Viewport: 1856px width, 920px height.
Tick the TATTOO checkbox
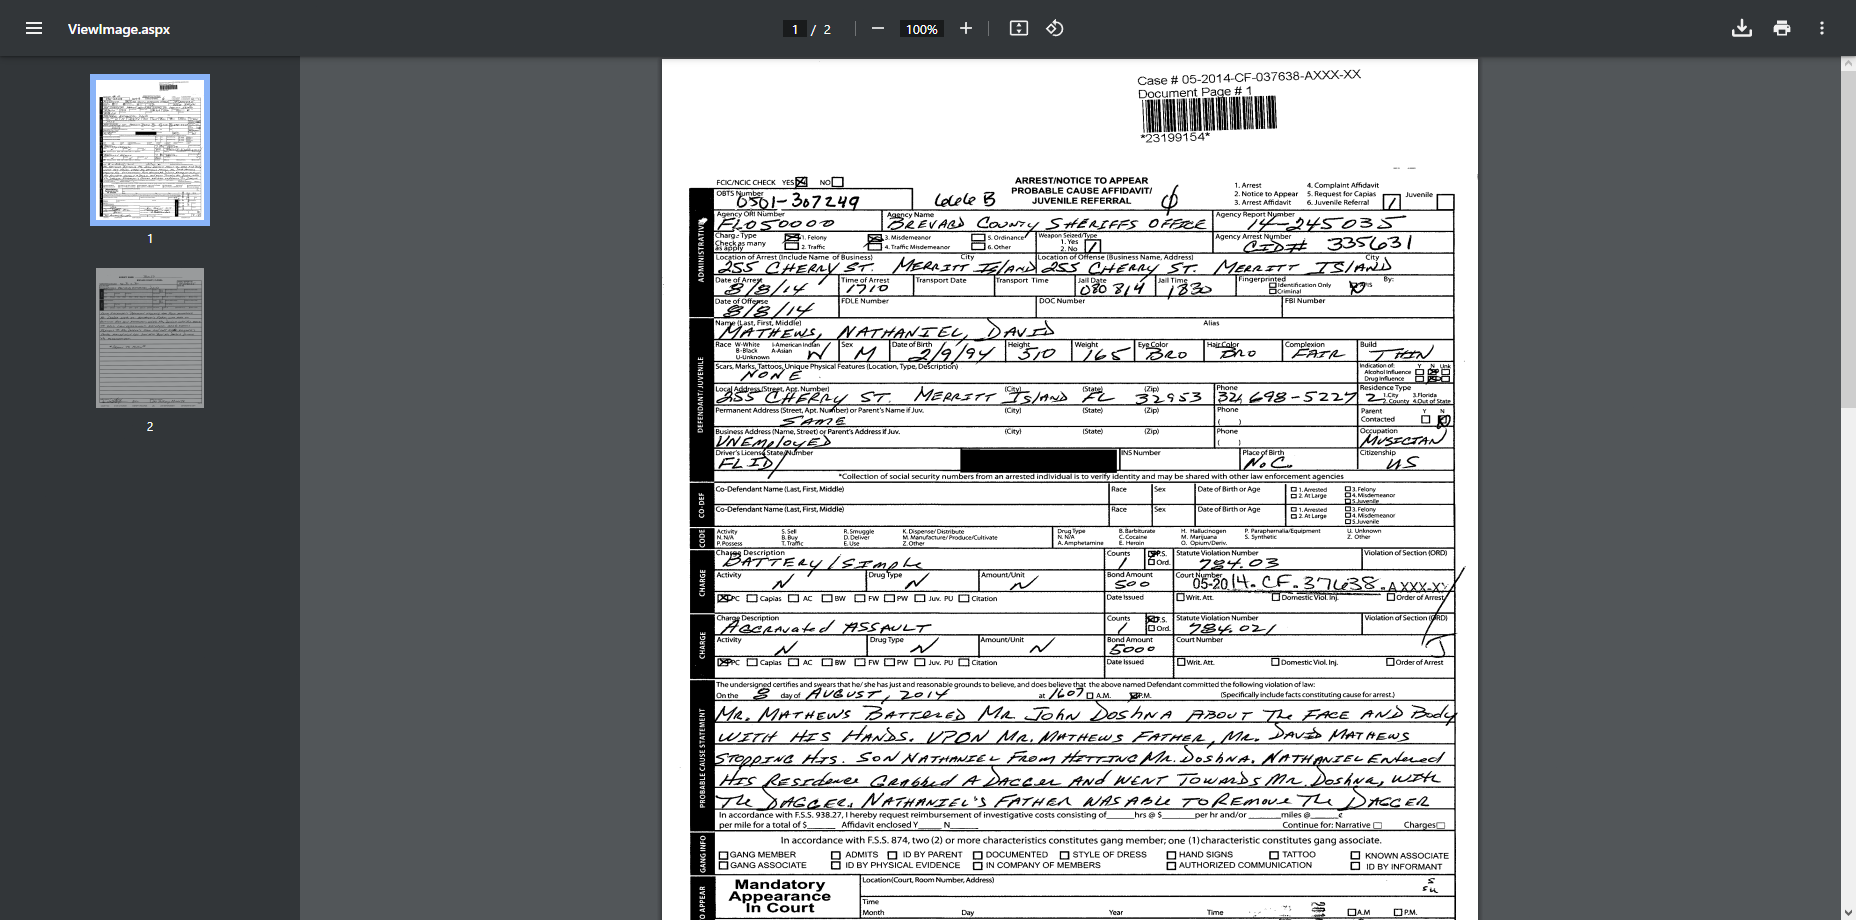[x=1272, y=855]
